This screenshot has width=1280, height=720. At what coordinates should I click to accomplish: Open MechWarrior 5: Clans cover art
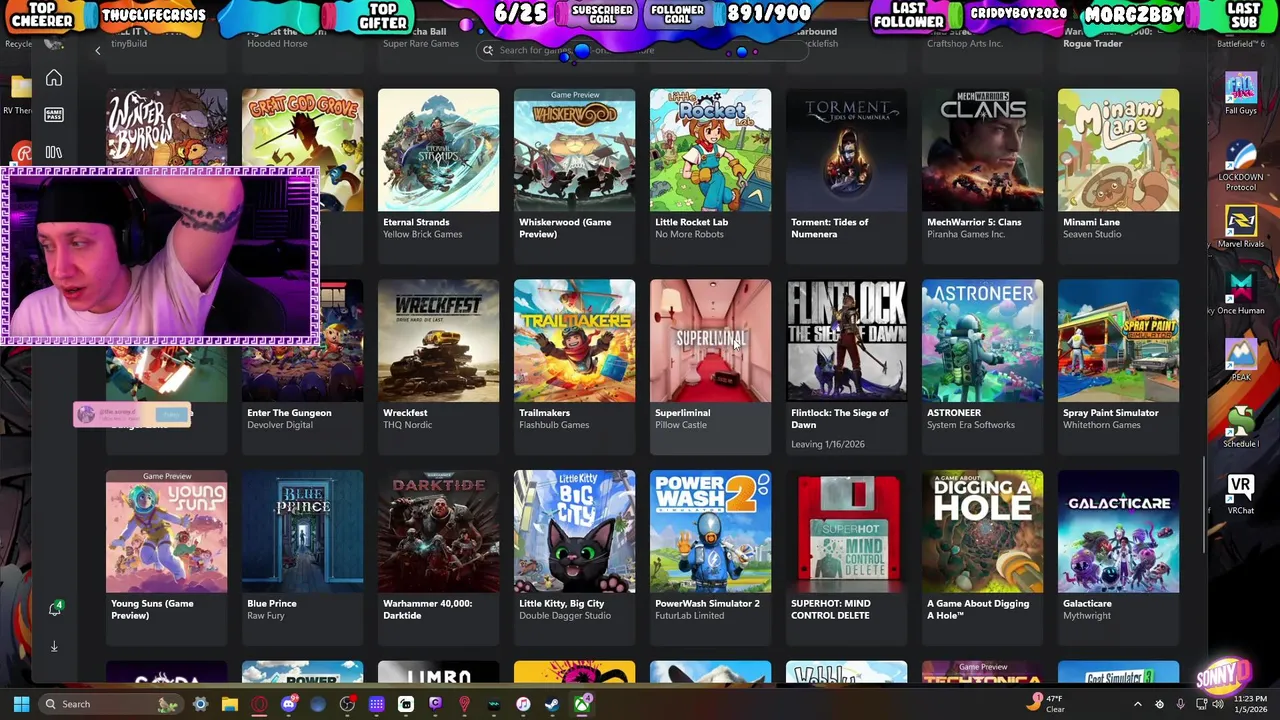pyautogui.click(x=982, y=150)
